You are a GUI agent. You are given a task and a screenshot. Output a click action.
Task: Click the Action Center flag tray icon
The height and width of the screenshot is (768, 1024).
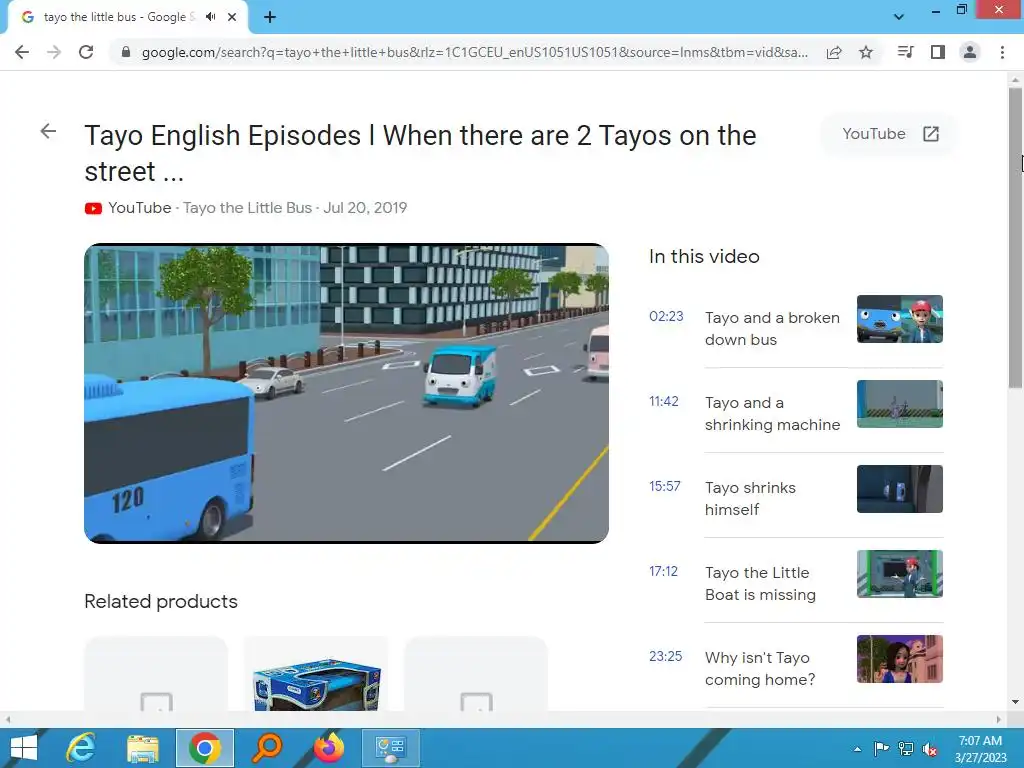tap(881, 748)
